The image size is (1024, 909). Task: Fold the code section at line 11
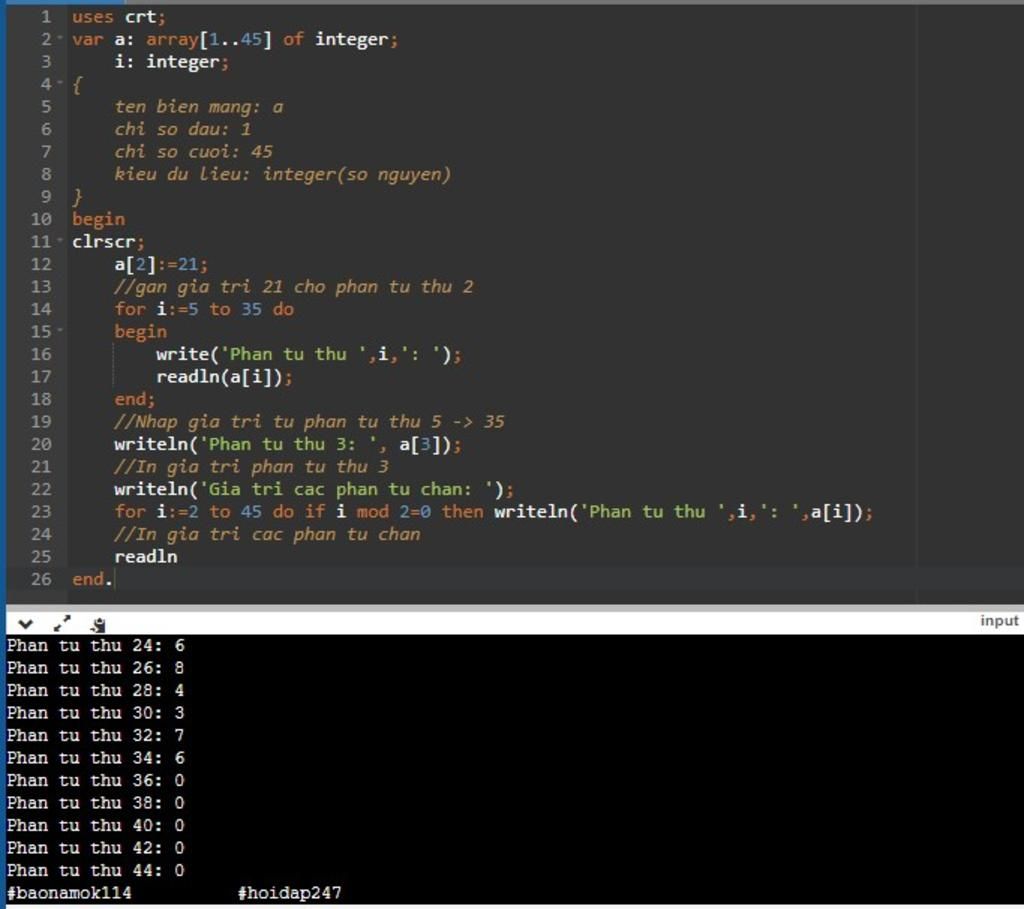pos(60,240)
